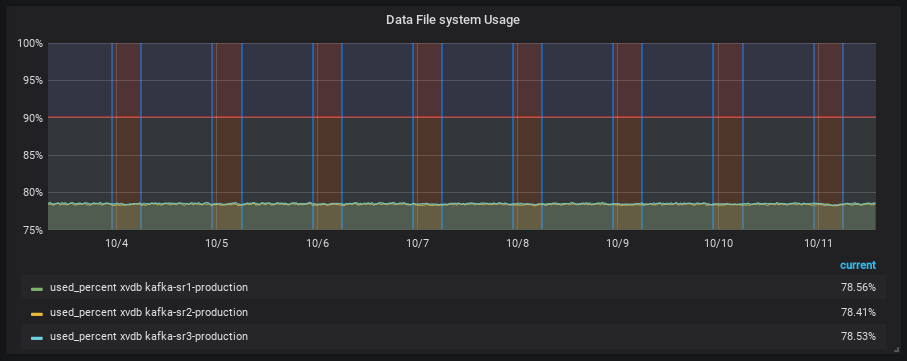Click the 75% y-axis label

(x=32, y=230)
